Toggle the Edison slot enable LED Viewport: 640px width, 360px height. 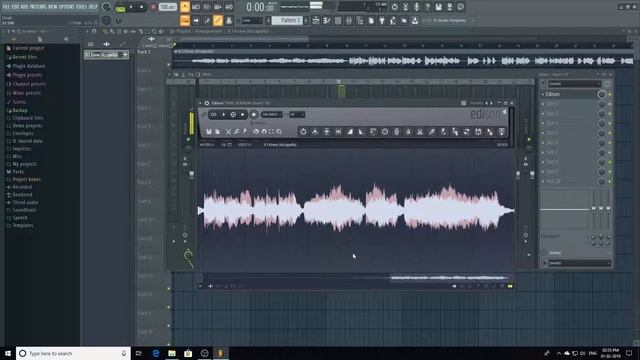pos(610,94)
